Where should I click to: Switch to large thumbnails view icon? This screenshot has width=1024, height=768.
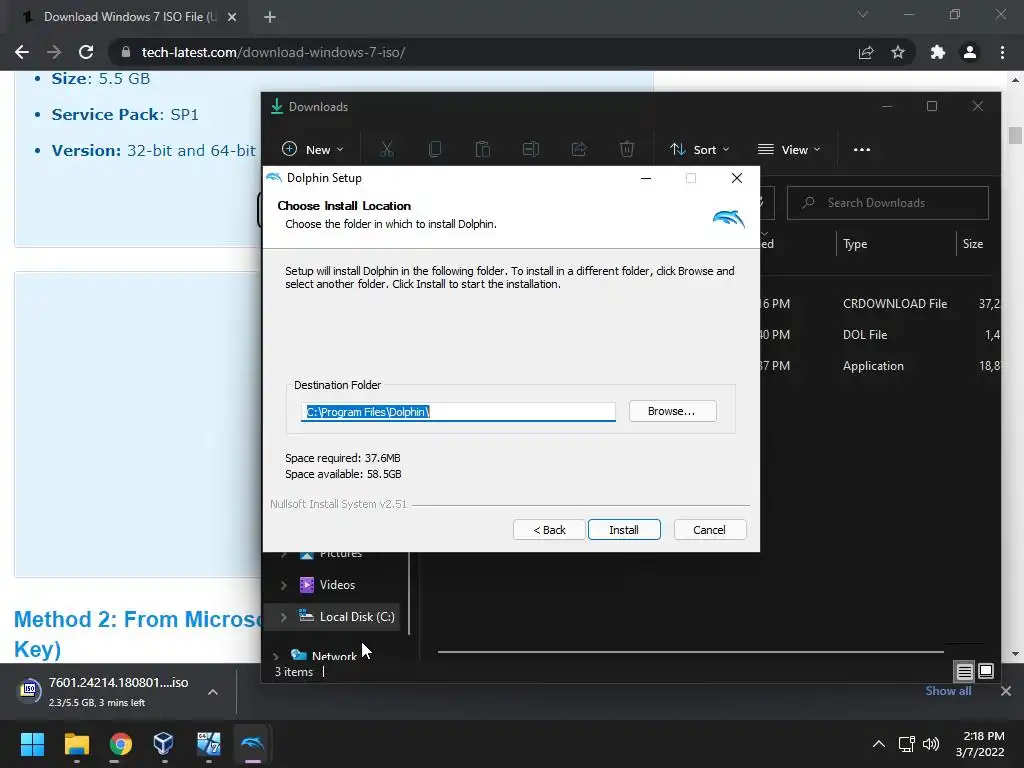(986, 671)
